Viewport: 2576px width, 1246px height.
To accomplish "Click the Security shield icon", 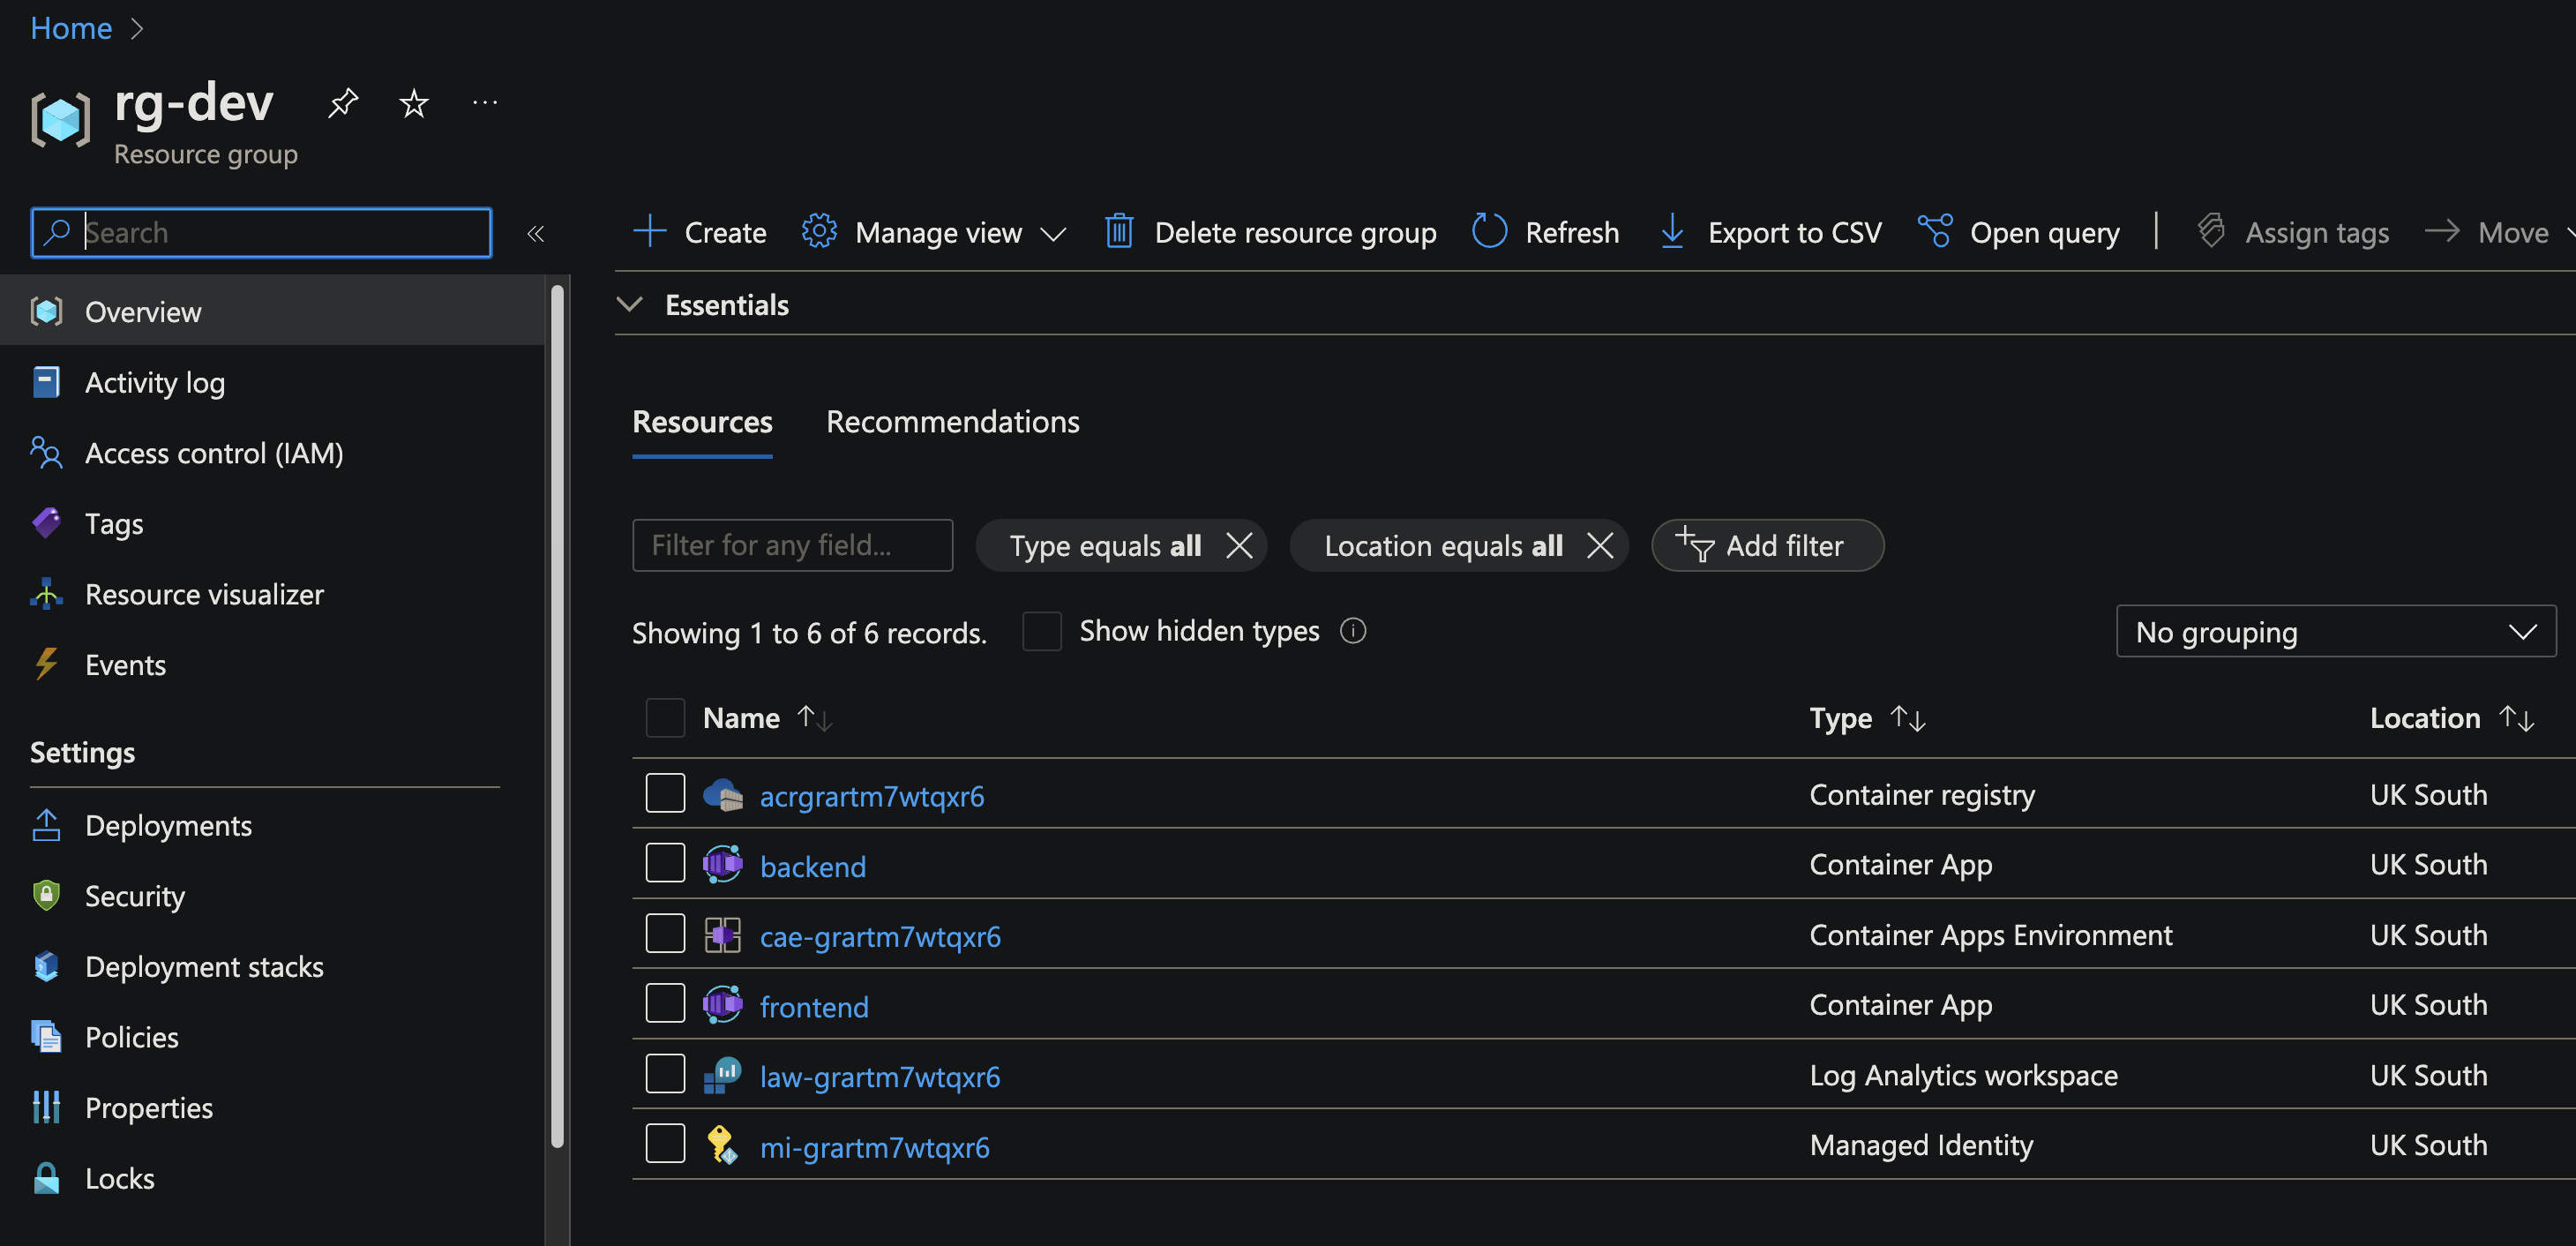I will coord(46,895).
